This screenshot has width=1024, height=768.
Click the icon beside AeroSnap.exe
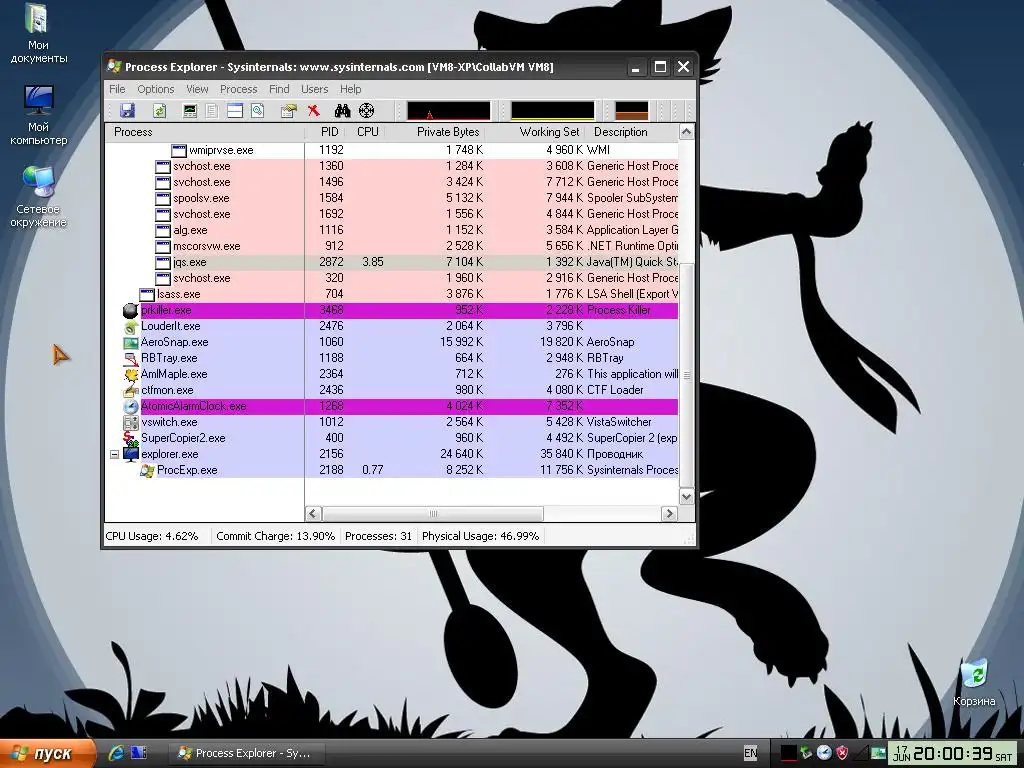[x=131, y=342]
